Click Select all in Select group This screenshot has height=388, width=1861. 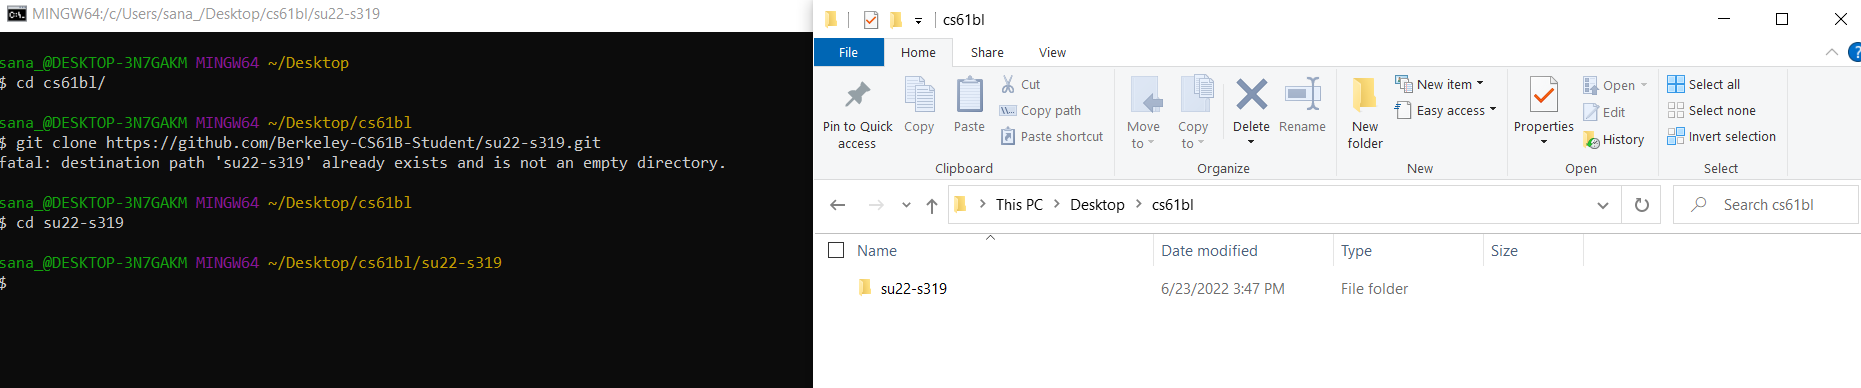tap(1704, 85)
